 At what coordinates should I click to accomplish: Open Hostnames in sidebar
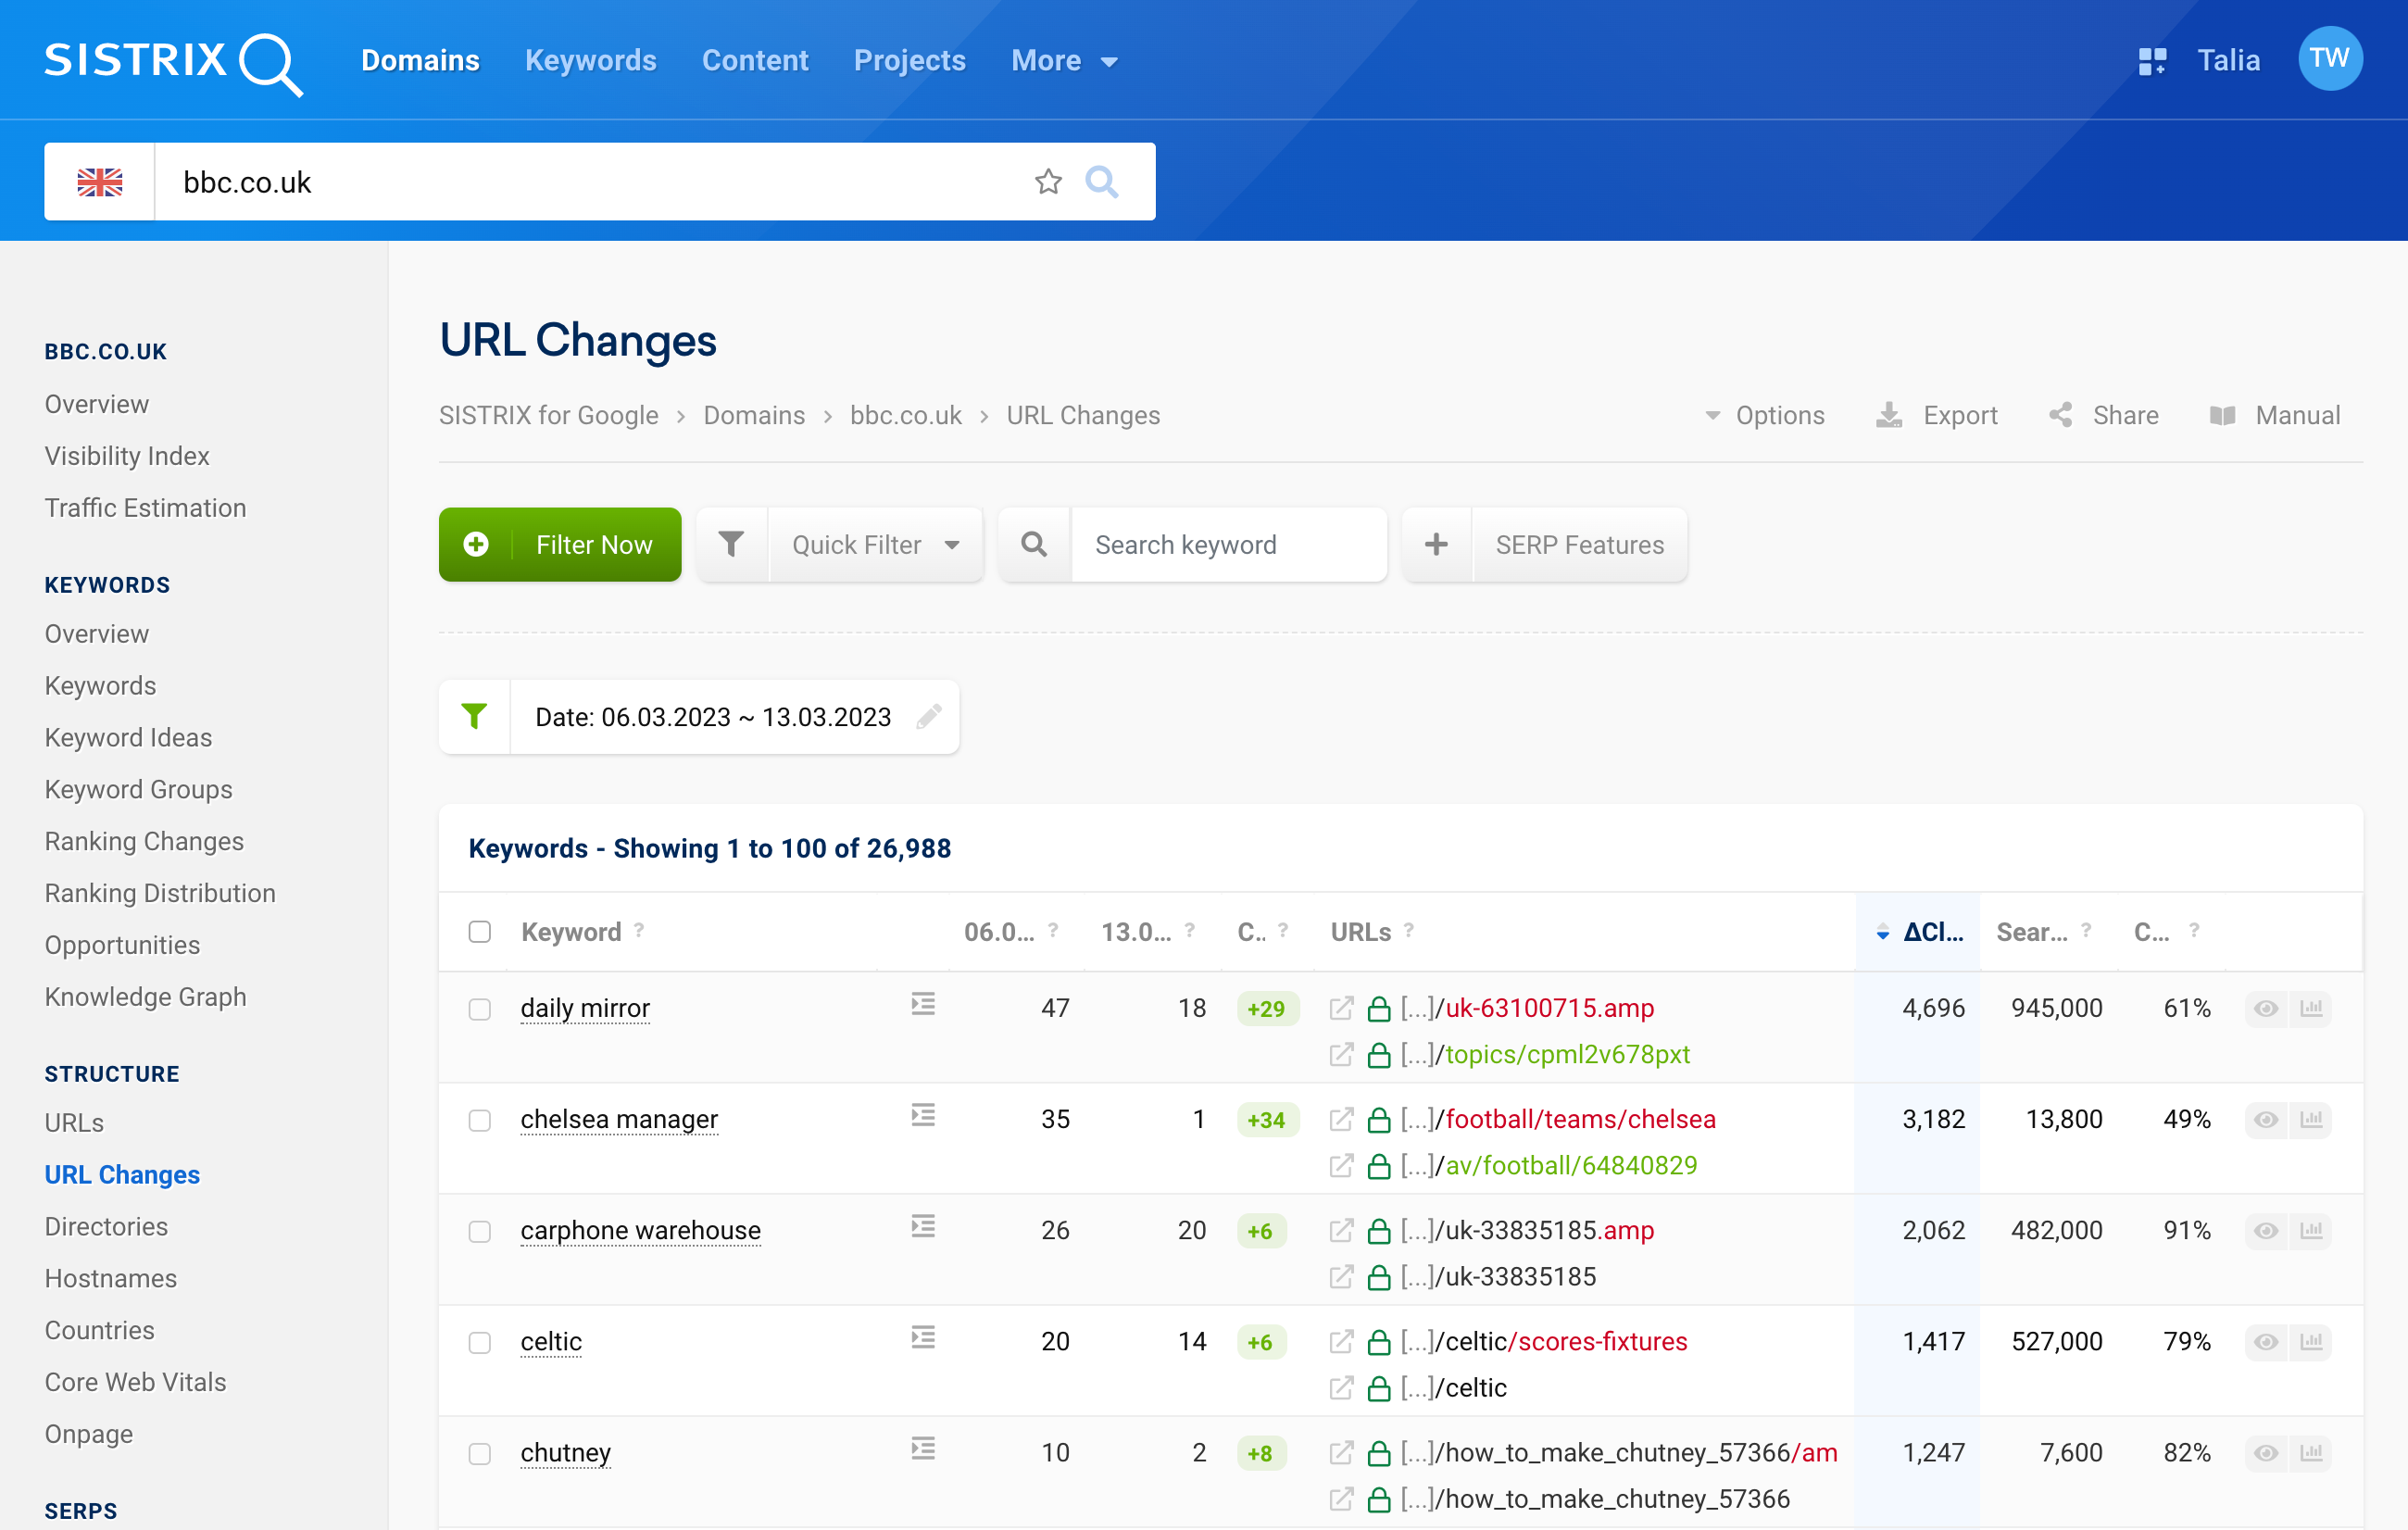pos(110,1278)
